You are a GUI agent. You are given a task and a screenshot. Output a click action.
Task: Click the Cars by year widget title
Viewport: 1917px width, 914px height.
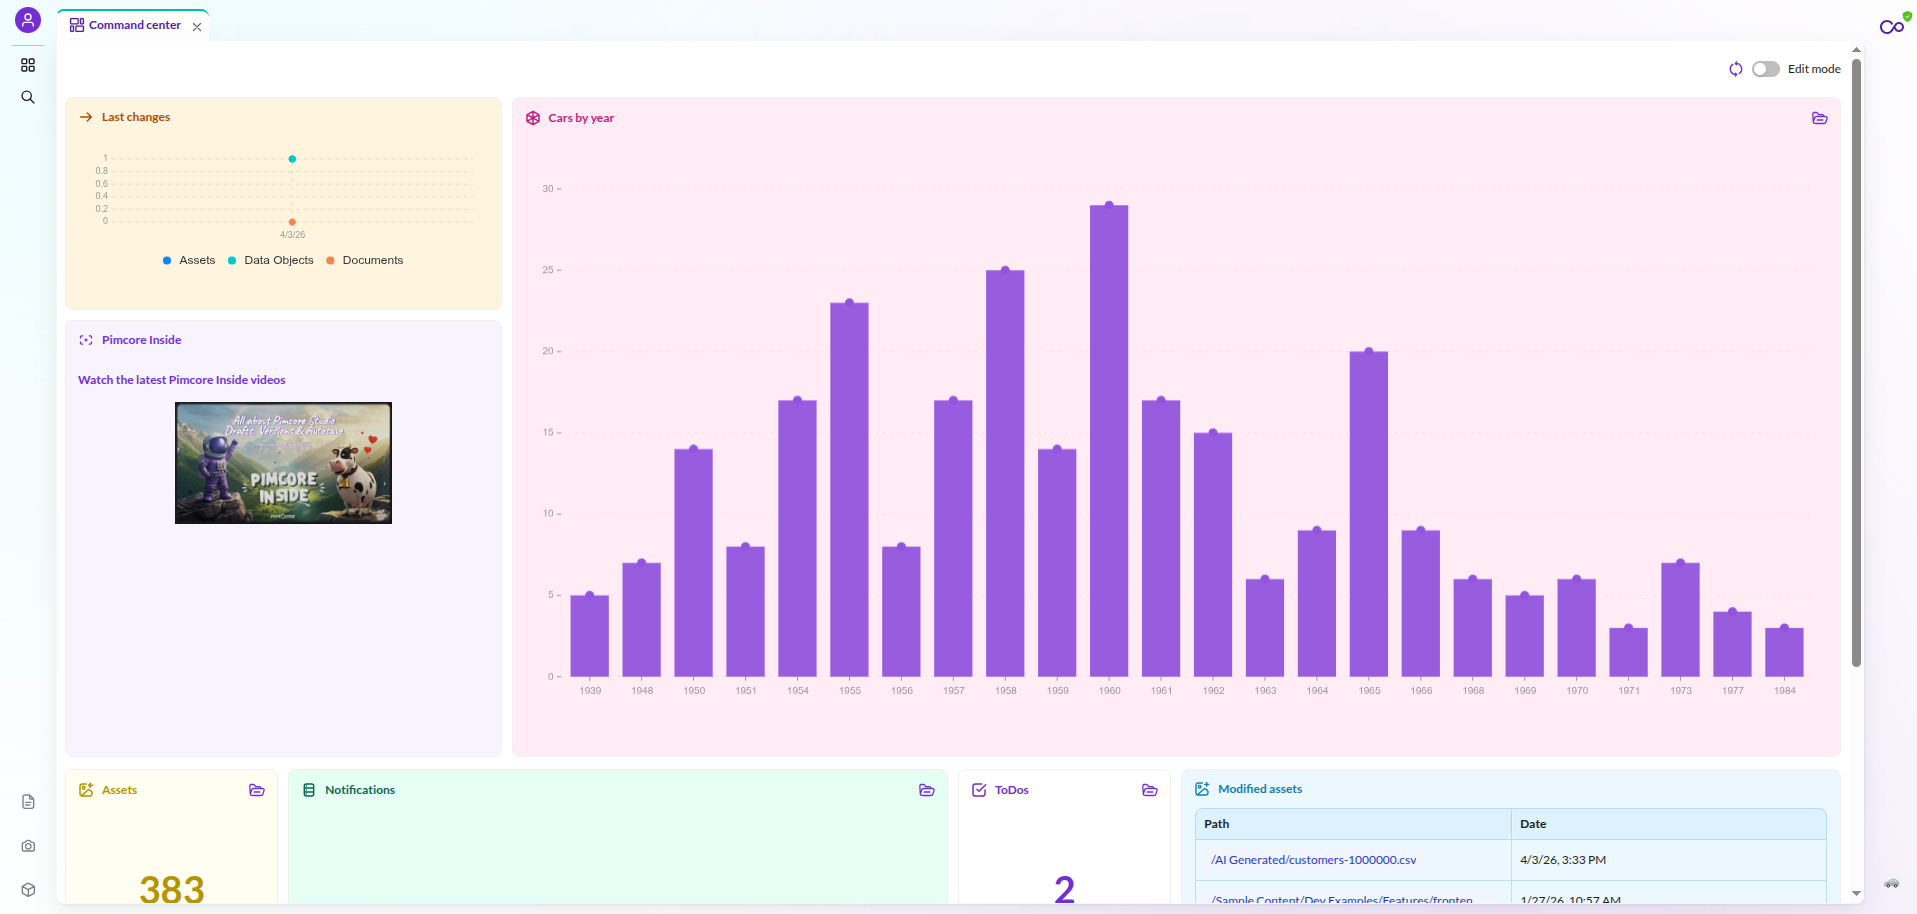coord(581,118)
